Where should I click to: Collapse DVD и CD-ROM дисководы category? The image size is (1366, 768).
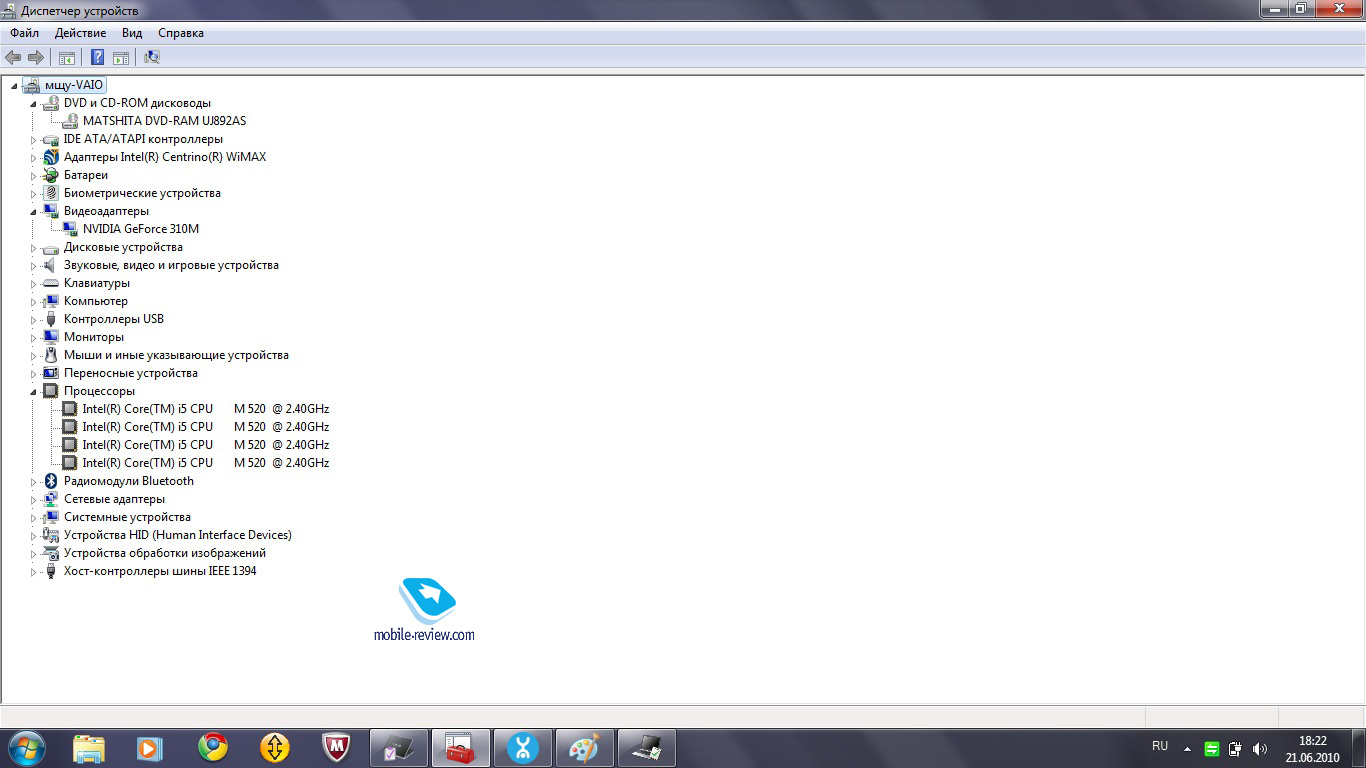pyautogui.click(x=33, y=104)
